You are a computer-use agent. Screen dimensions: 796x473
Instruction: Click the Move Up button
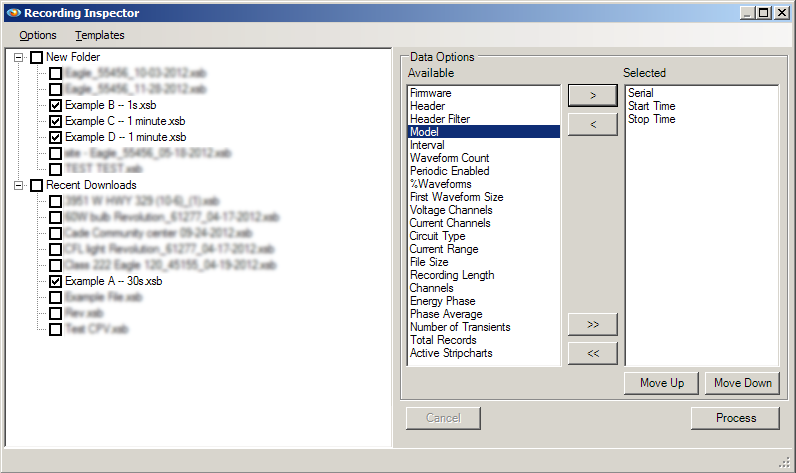[x=661, y=383]
